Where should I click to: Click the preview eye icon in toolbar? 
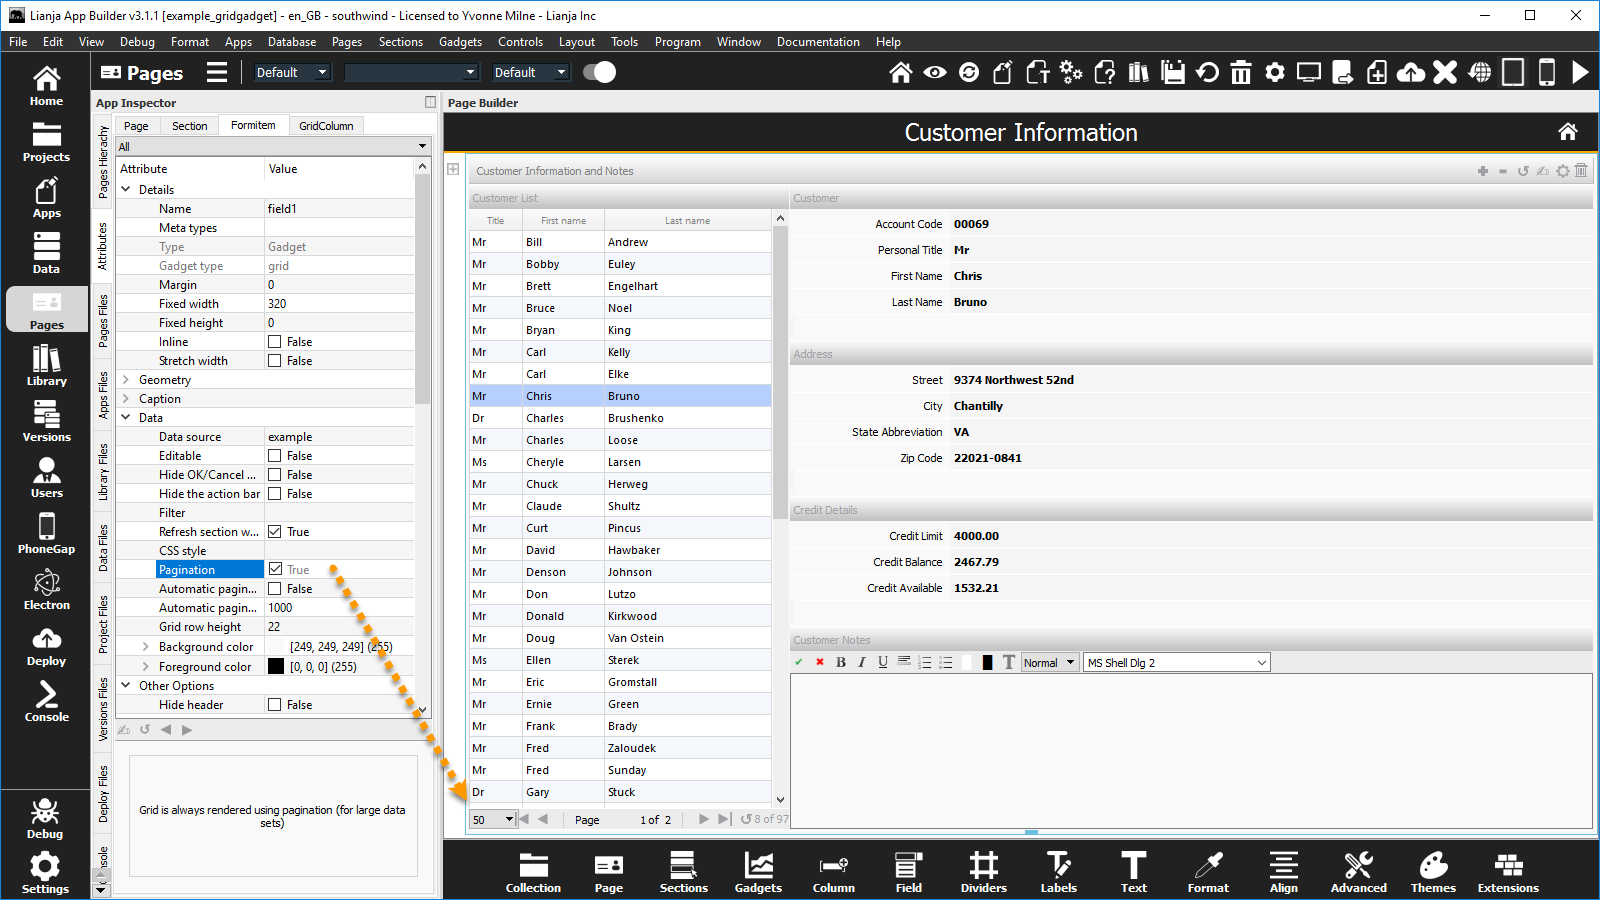pos(934,72)
